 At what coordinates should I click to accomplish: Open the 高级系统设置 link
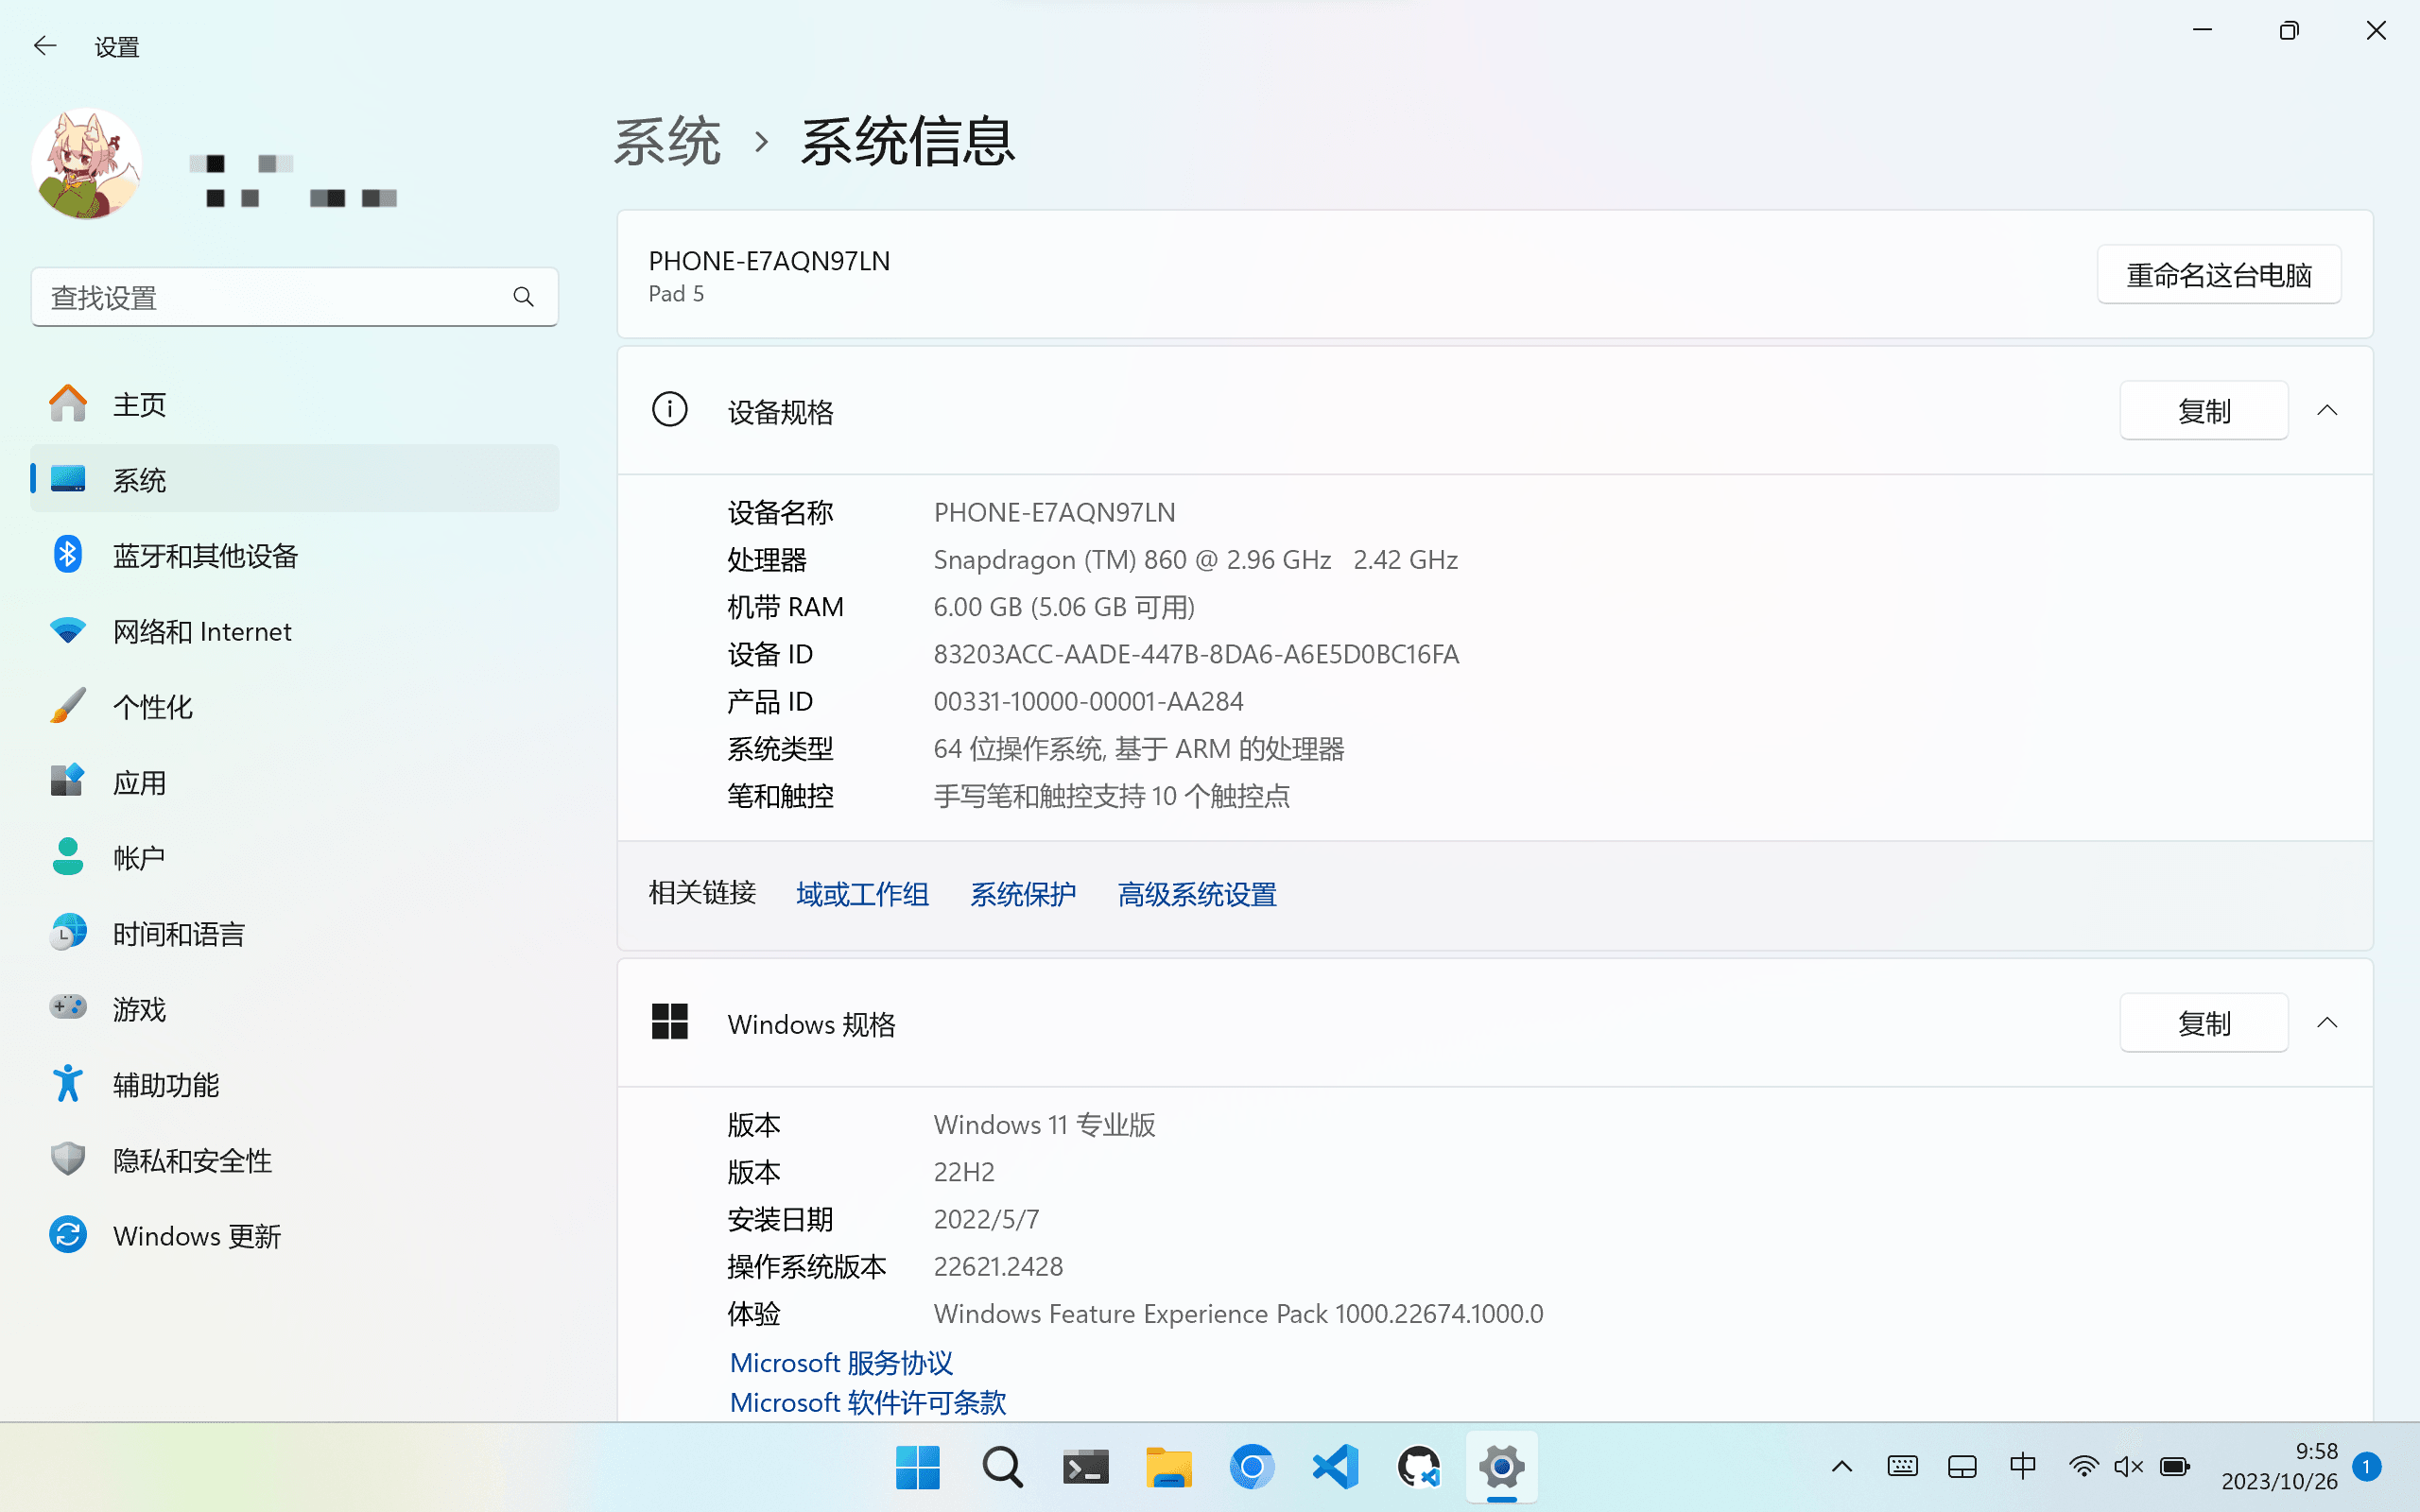tap(1197, 894)
